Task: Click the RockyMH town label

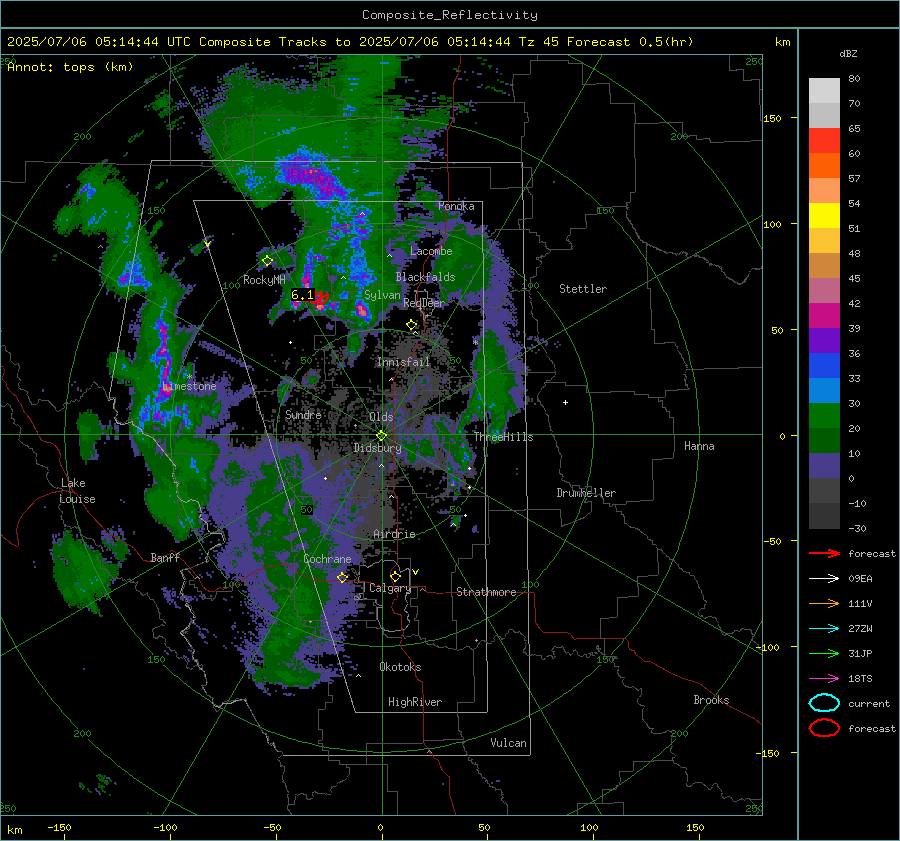Action: click(x=264, y=280)
